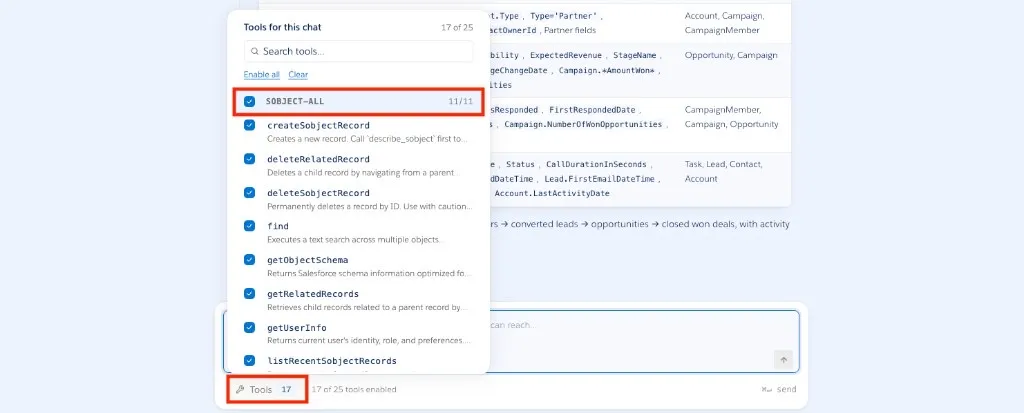
Task: Click the 11/11 count on SOBJECT-ALL row
Action: point(460,101)
